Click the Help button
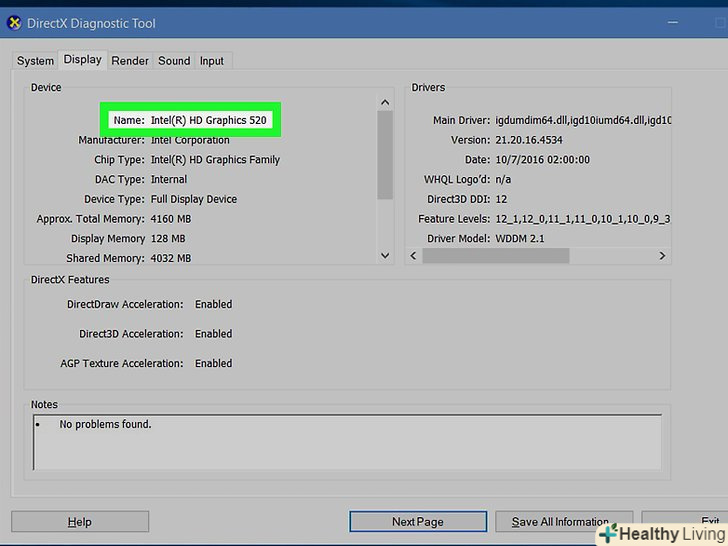This screenshot has width=728, height=546. pyautogui.click(x=80, y=522)
